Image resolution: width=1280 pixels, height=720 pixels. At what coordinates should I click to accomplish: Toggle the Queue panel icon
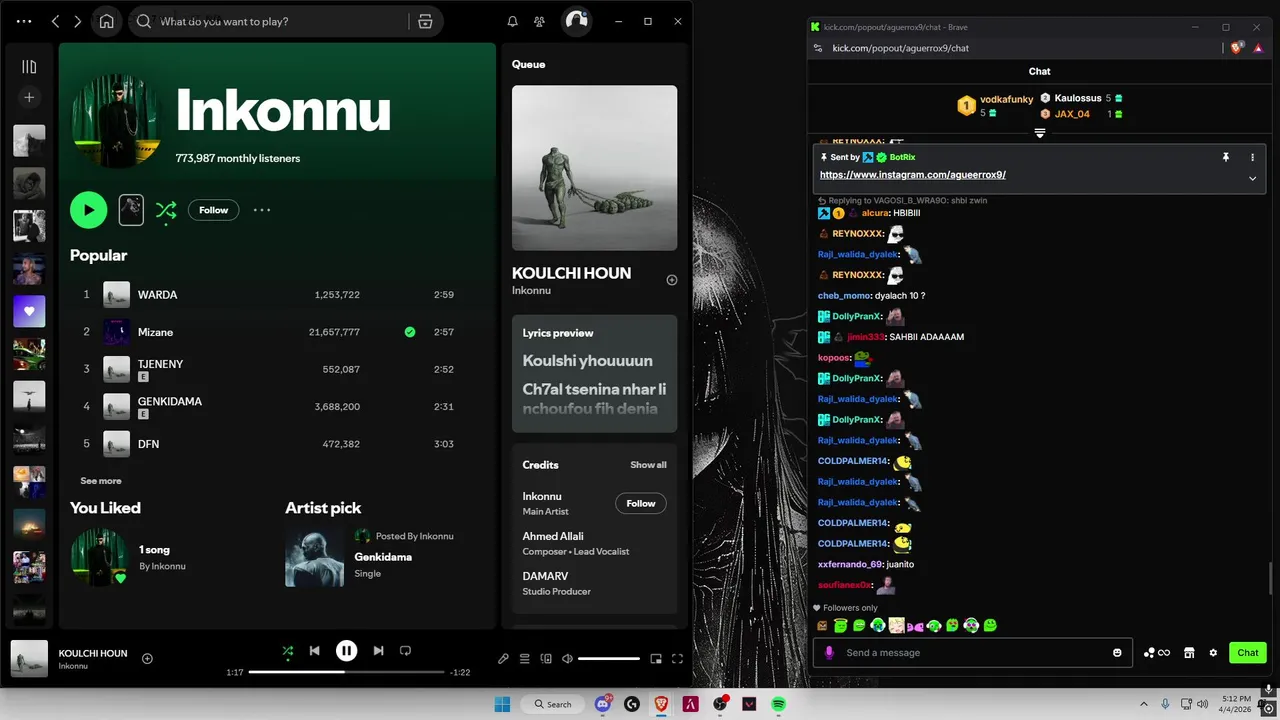525,658
